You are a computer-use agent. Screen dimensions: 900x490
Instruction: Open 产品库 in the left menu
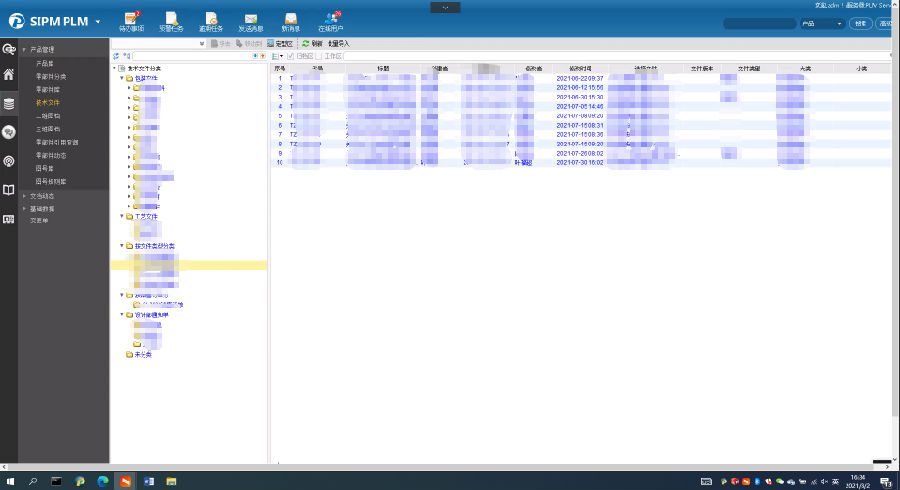pyautogui.click(x=44, y=64)
